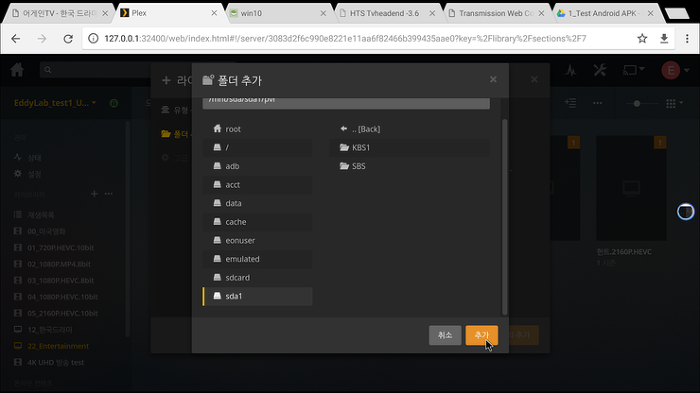Click the orange 추가 button in dialog
Screen dimensions: 700x393
coord(481,335)
